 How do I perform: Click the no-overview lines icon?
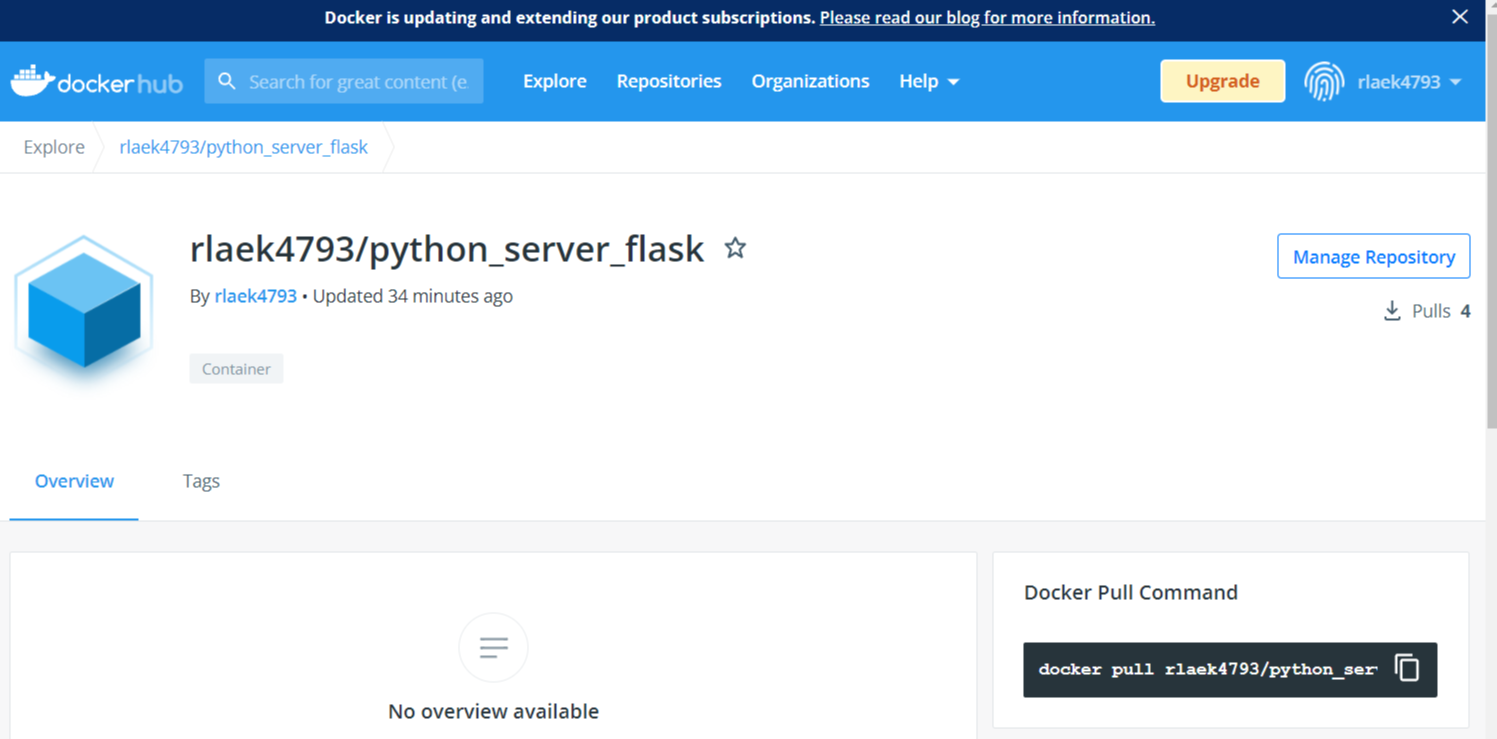pyautogui.click(x=493, y=647)
